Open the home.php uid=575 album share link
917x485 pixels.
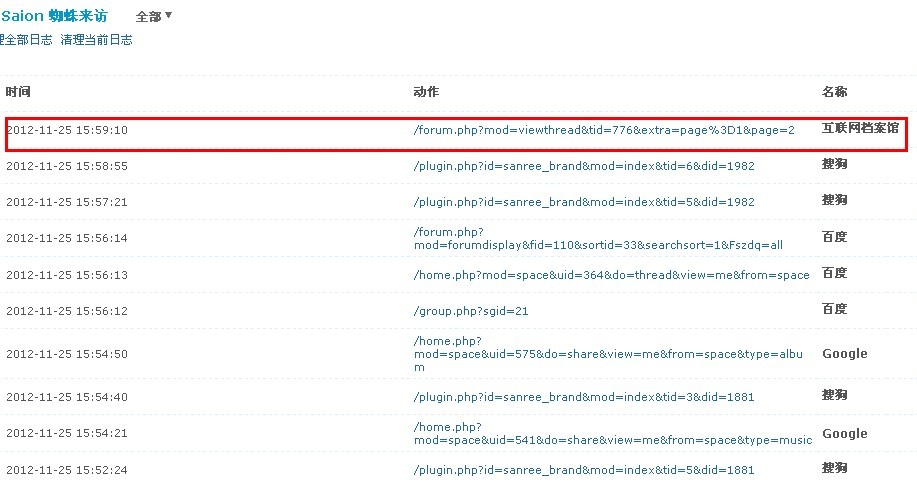coord(608,354)
